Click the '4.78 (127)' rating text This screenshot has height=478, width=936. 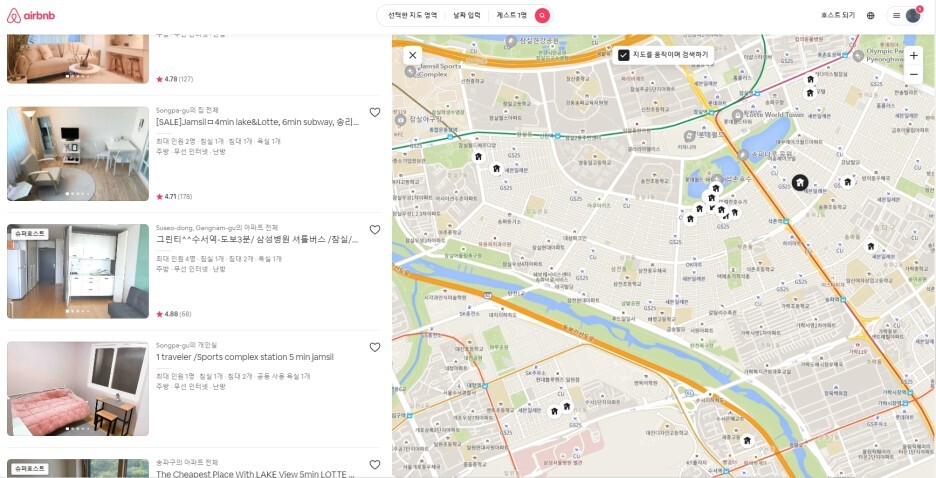click(x=174, y=79)
